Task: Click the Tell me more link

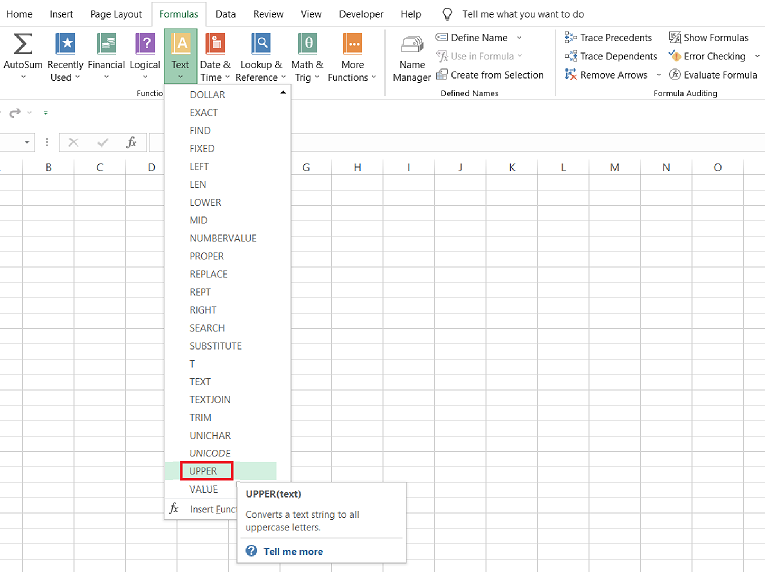Action: pyautogui.click(x=292, y=551)
